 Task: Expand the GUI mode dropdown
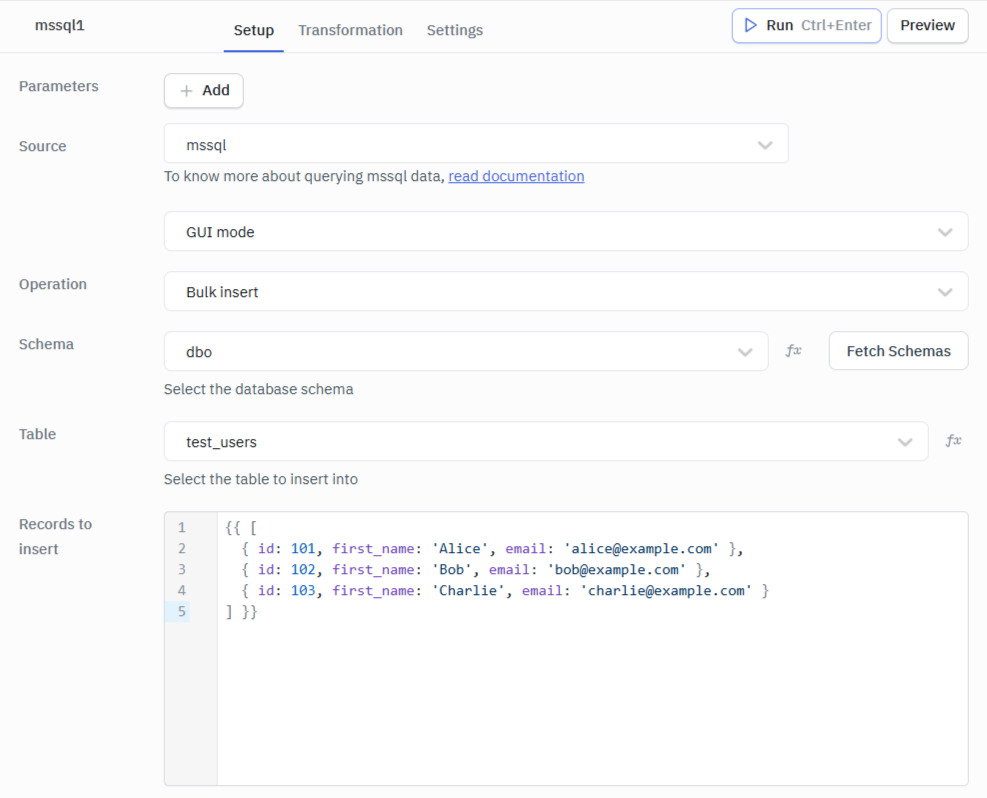pyautogui.click(x=566, y=232)
